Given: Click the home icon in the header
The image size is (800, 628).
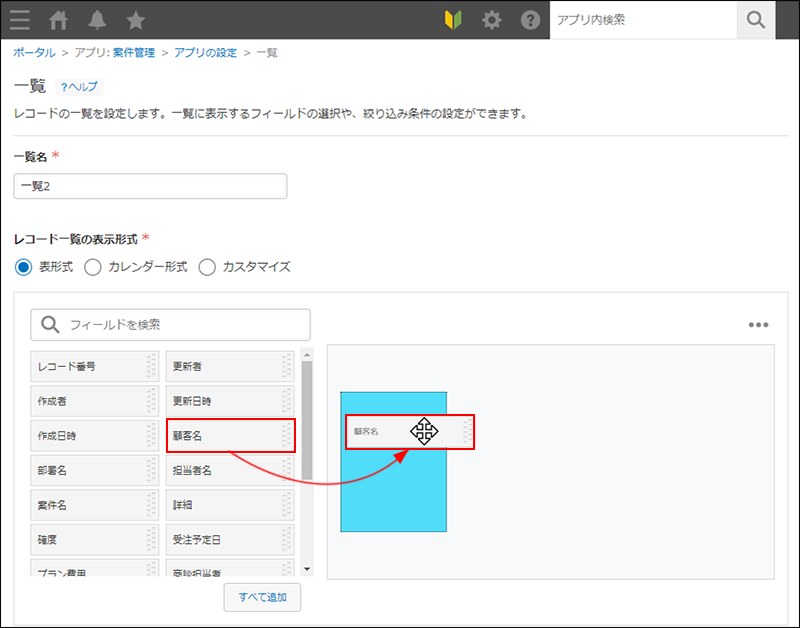Looking at the screenshot, I should point(57,19).
